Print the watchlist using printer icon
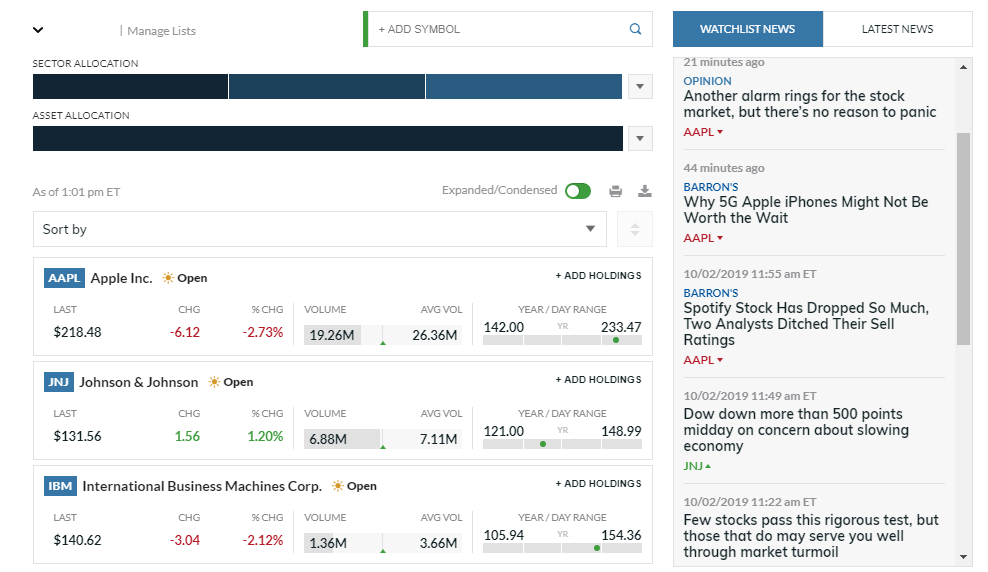The height and width of the screenshot is (572, 988). coord(616,191)
